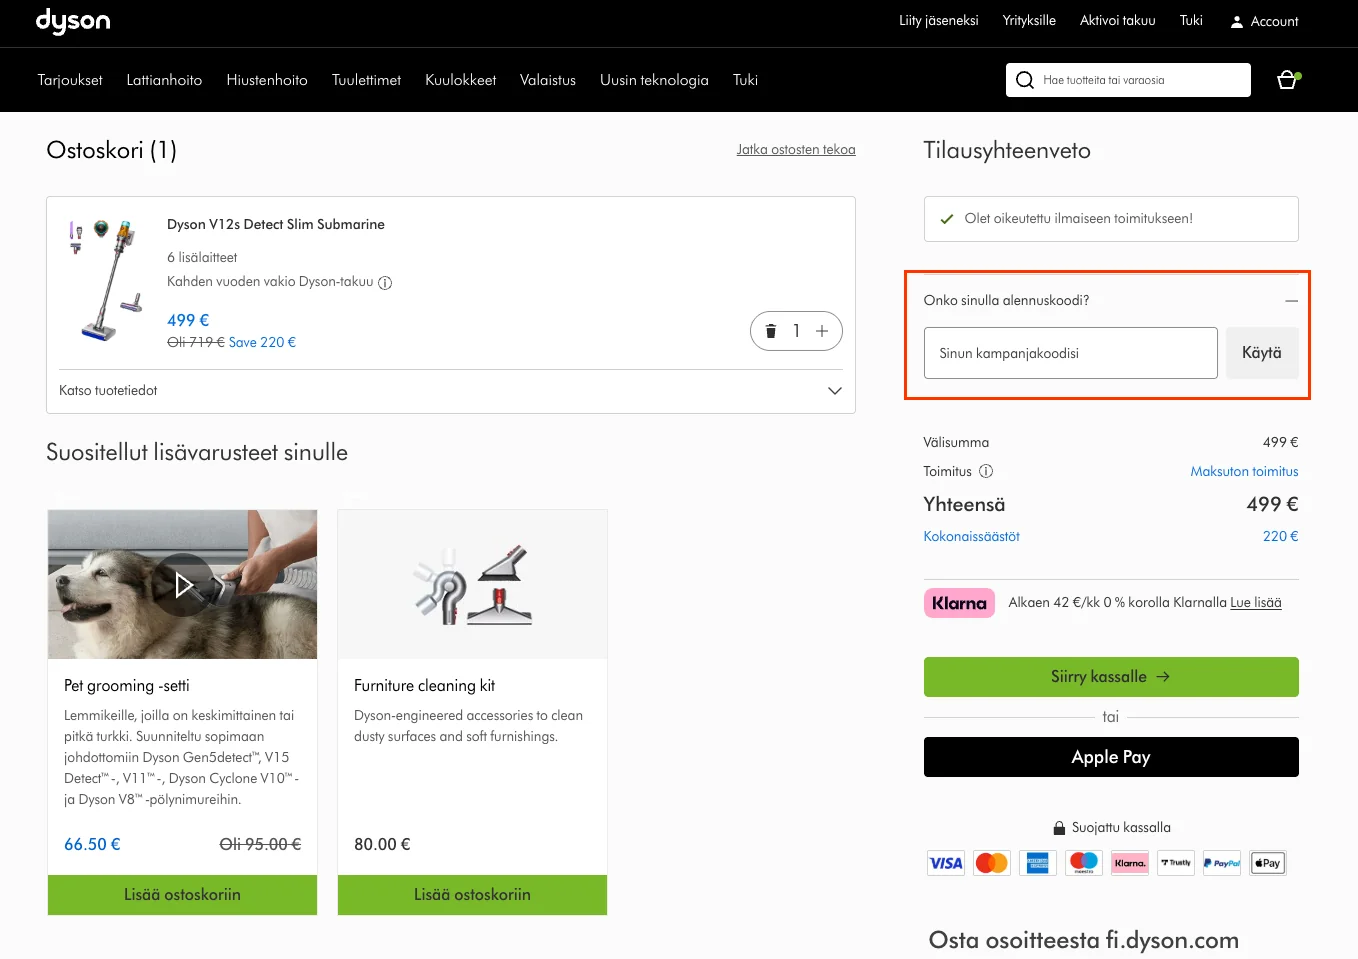Proceed with Siirry kassalle button
Viewport: 1358px width, 959px height.
tap(1111, 677)
